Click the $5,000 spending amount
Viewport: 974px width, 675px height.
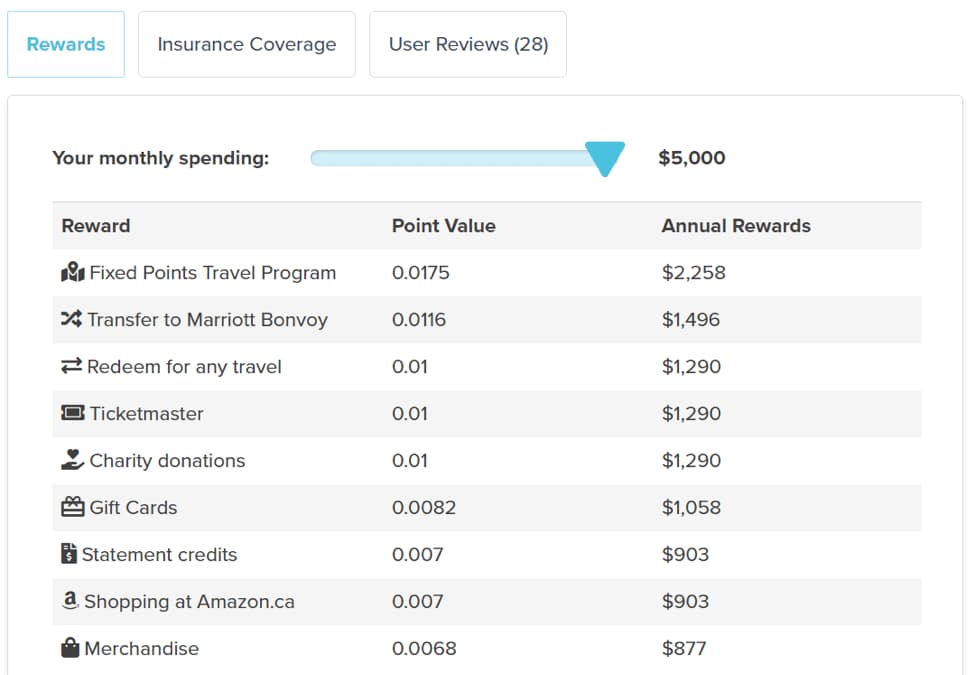[692, 158]
